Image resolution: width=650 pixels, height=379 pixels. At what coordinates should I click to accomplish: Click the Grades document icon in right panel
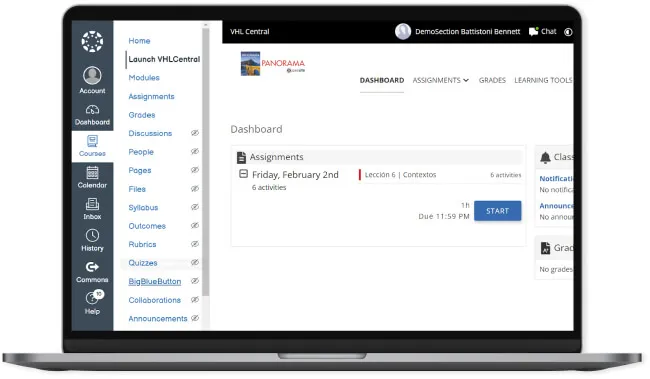click(545, 248)
